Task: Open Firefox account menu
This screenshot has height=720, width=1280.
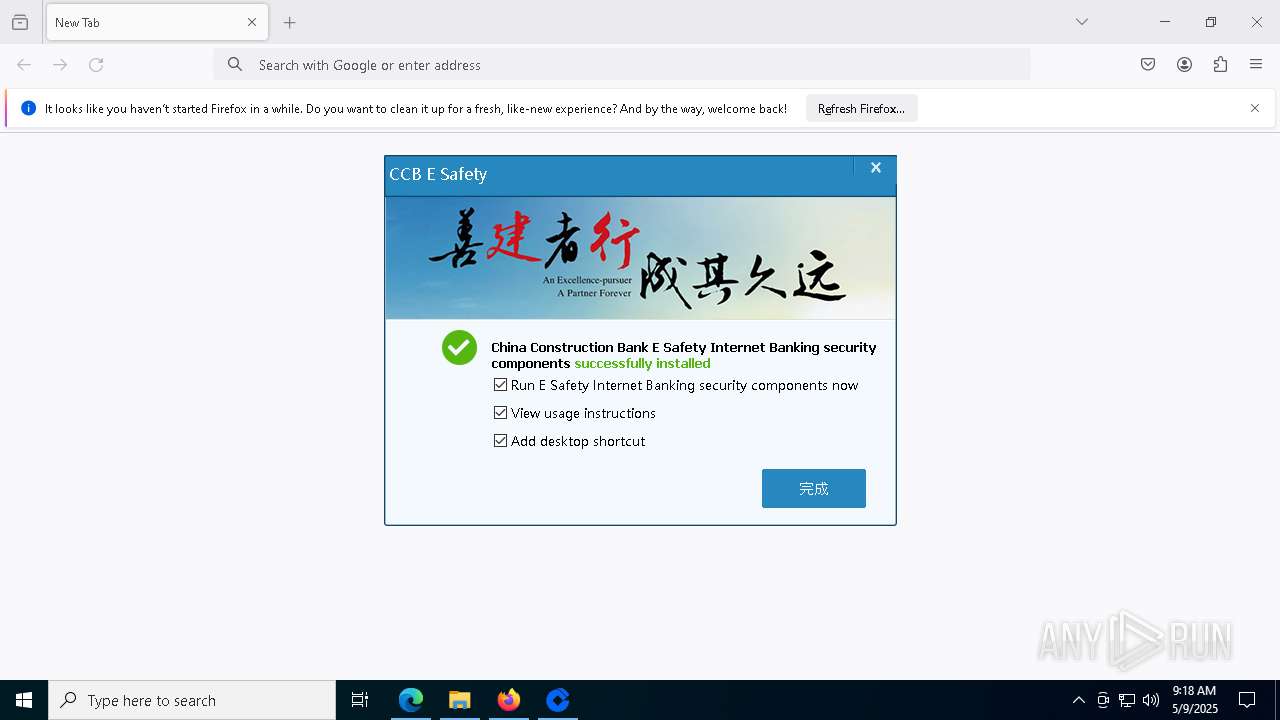Action: point(1184,65)
